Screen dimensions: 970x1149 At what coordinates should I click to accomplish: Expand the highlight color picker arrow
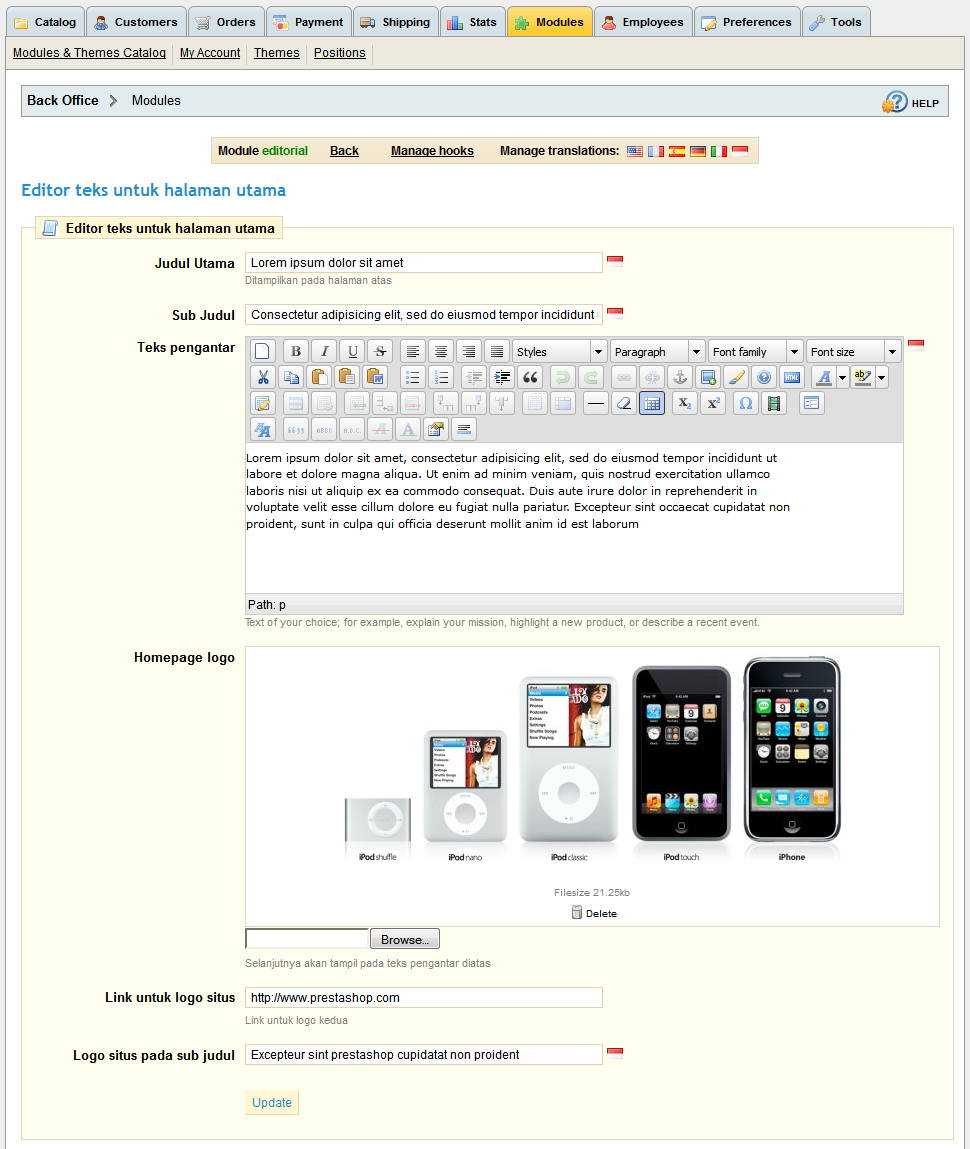point(881,377)
